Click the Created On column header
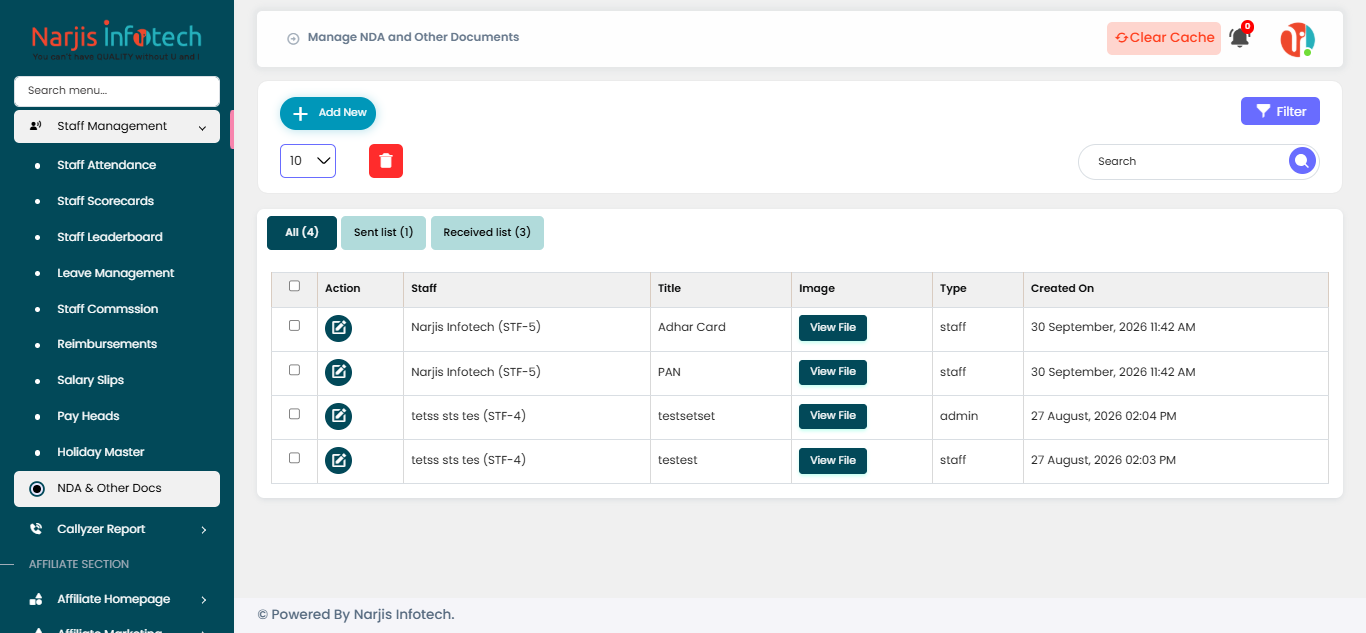The width and height of the screenshot is (1366, 633). (1176, 289)
